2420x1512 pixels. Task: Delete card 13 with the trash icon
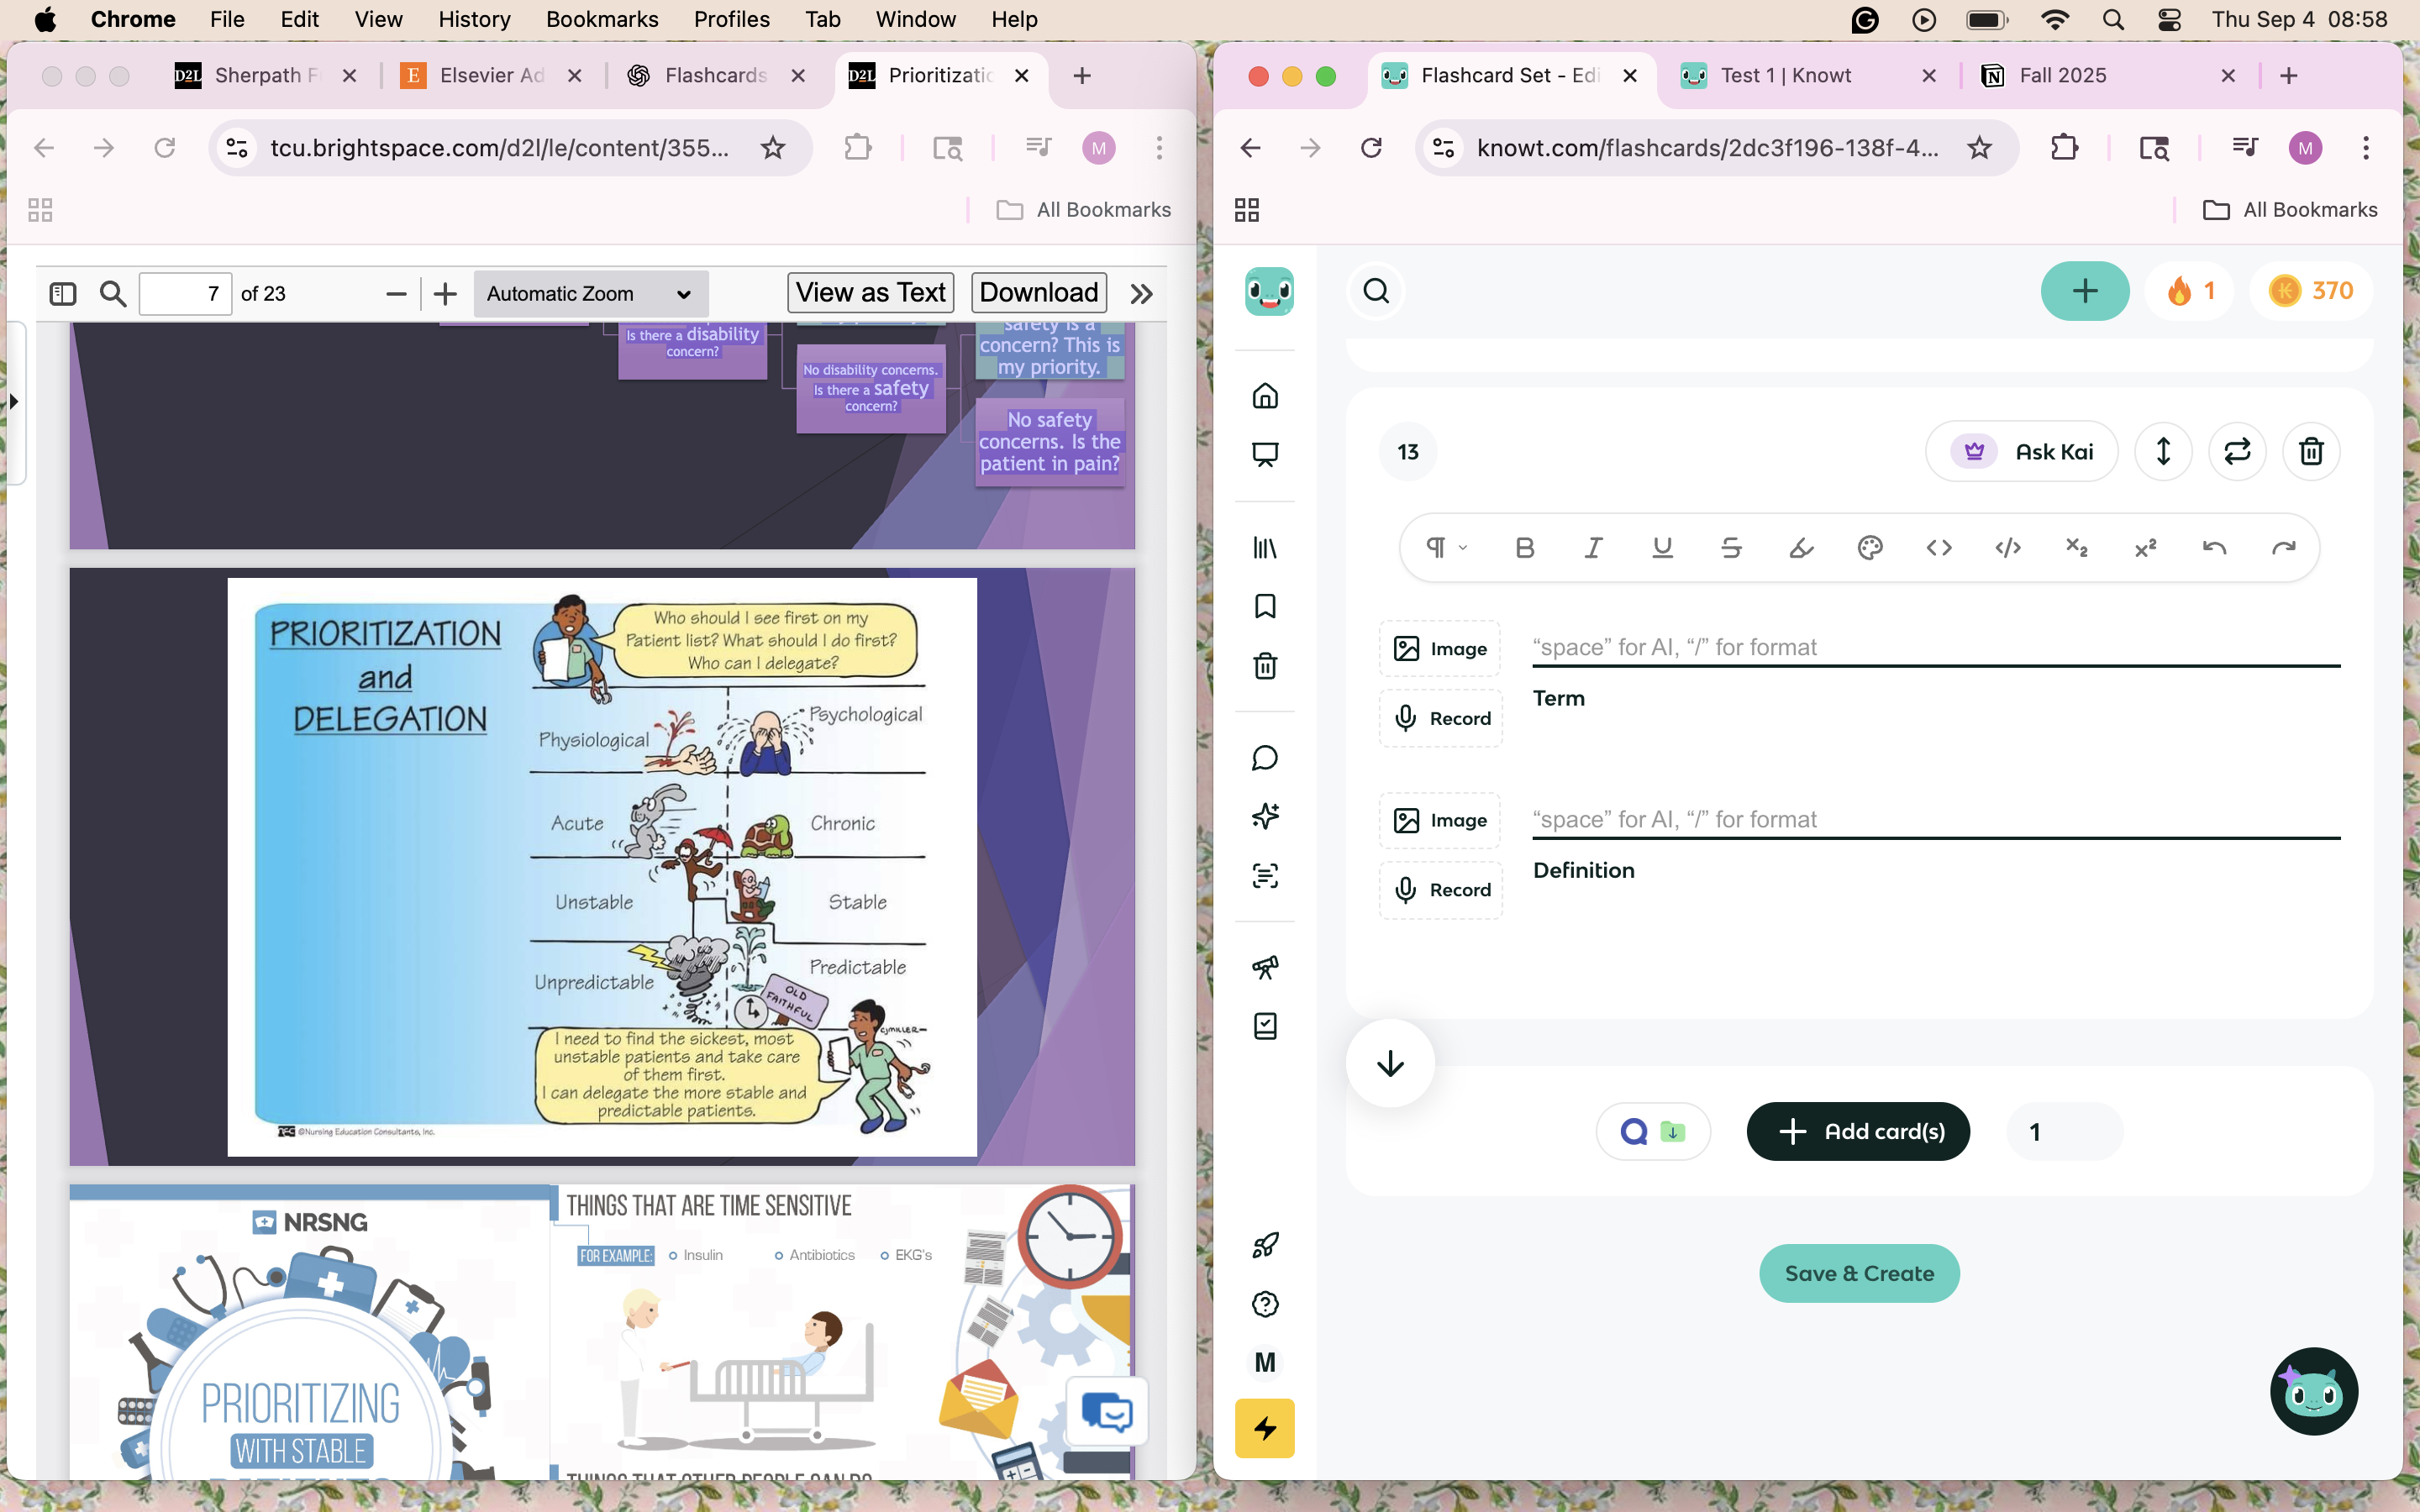(x=2310, y=452)
